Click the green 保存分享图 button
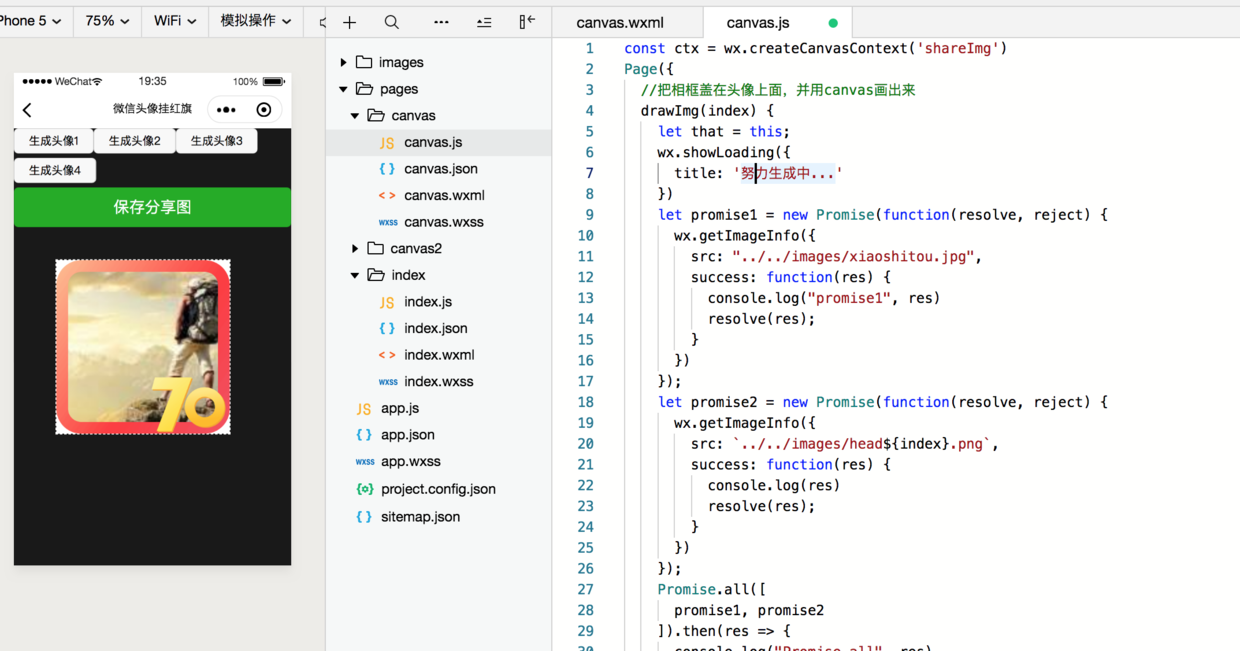The image size is (1240, 651). pos(152,207)
